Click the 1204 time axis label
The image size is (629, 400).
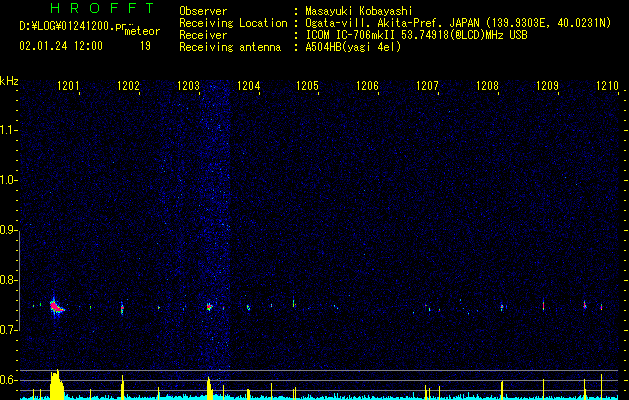coord(248,85)
